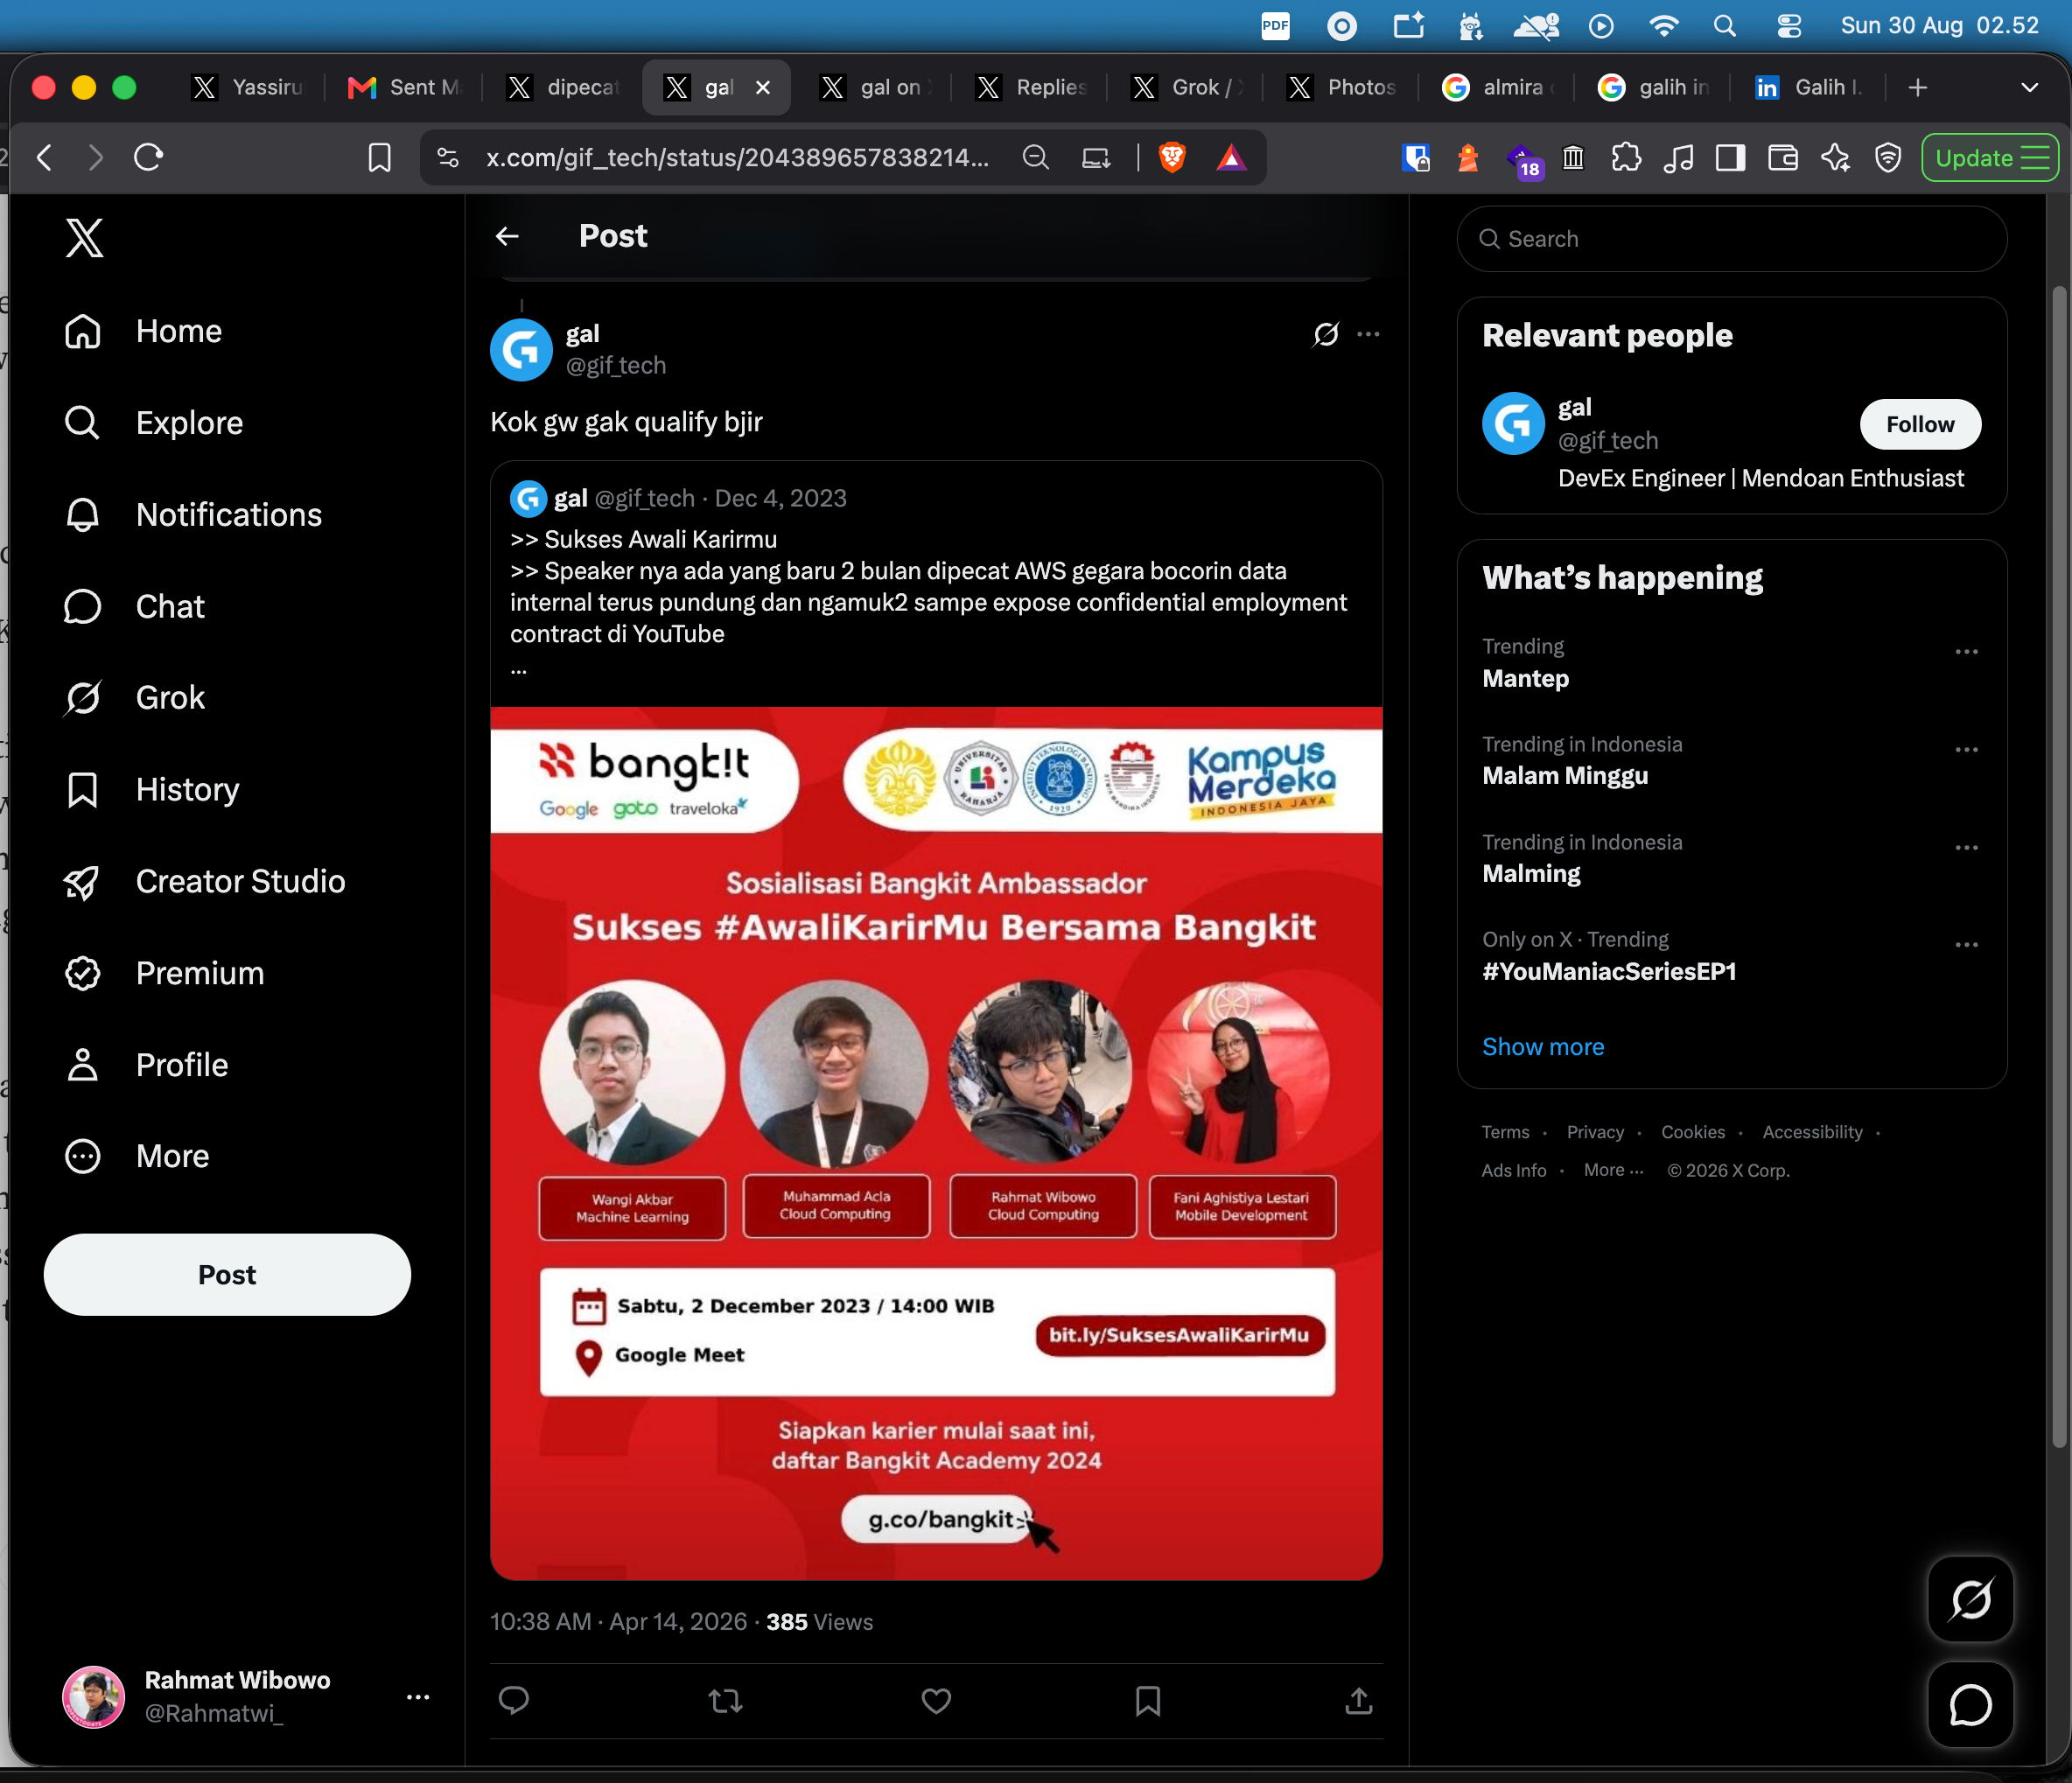Open more options for Malam Minggu trend
2072x1783 pixels.
1966,750
